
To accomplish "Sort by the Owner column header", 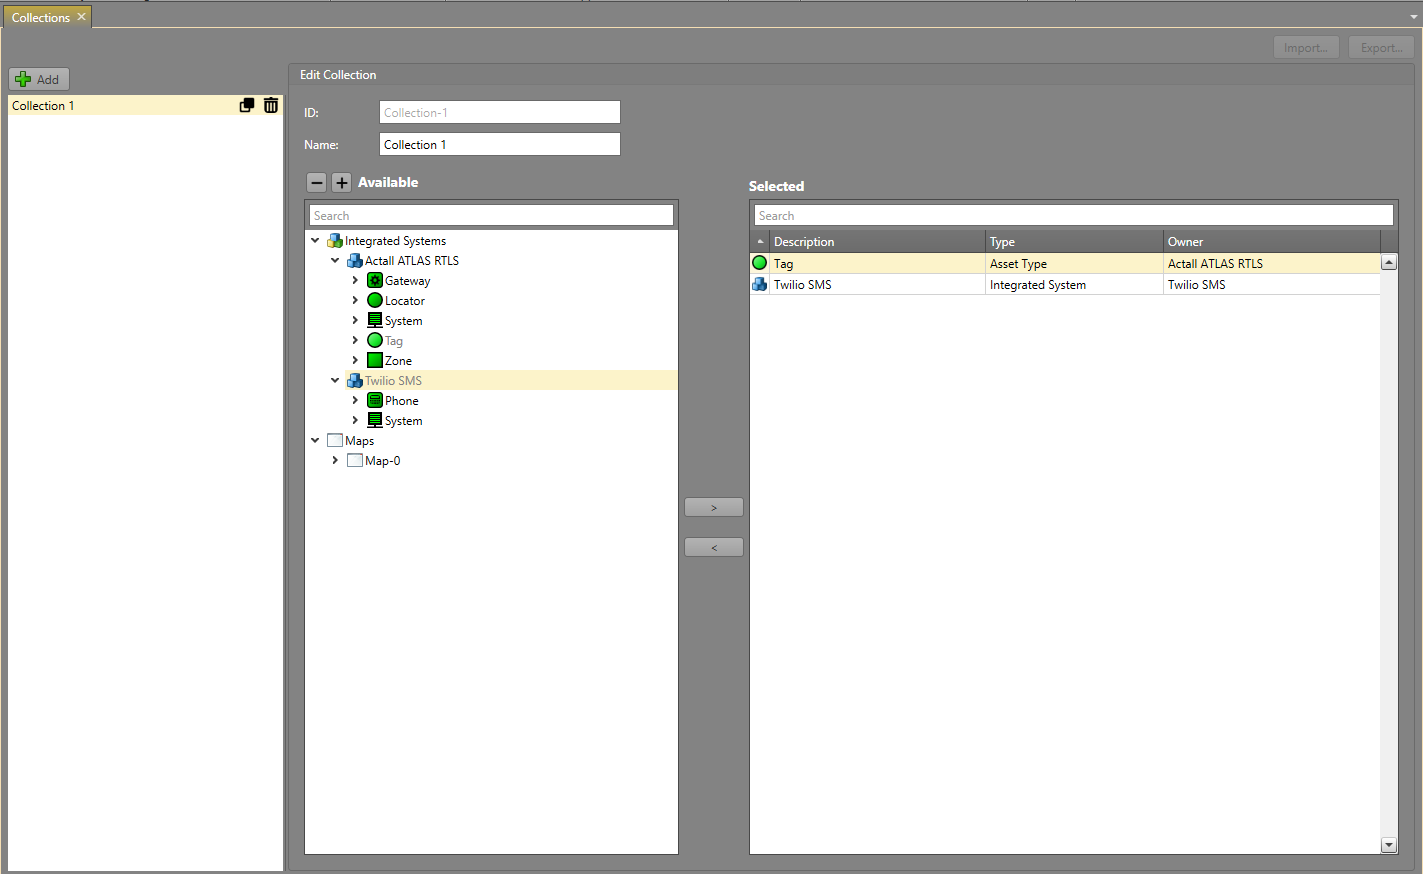I will (x=1270, y=242).
